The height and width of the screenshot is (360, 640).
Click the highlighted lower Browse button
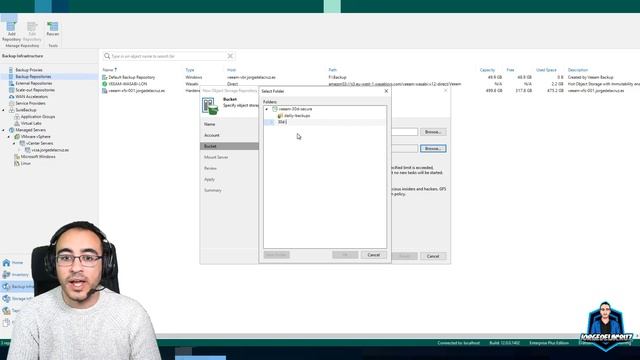click(x=433, y=149)
